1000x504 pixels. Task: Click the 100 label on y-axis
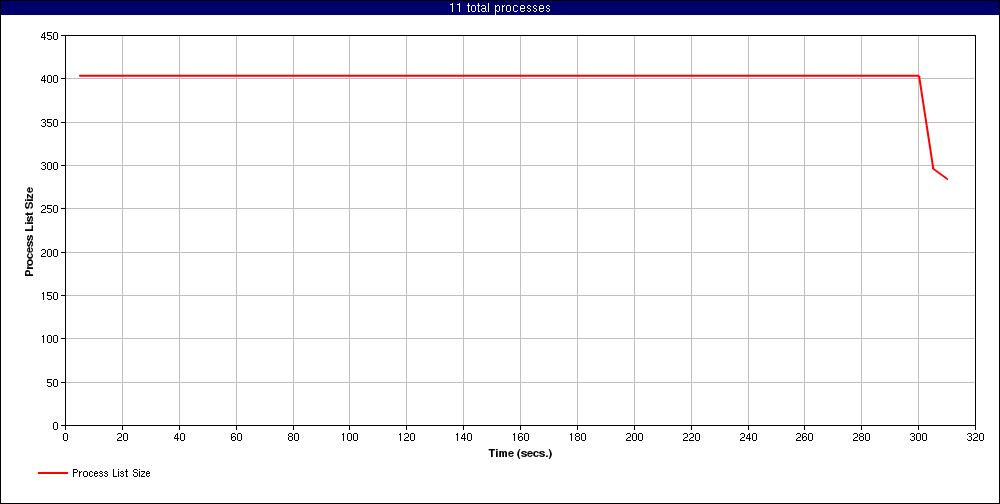(50, 339)
